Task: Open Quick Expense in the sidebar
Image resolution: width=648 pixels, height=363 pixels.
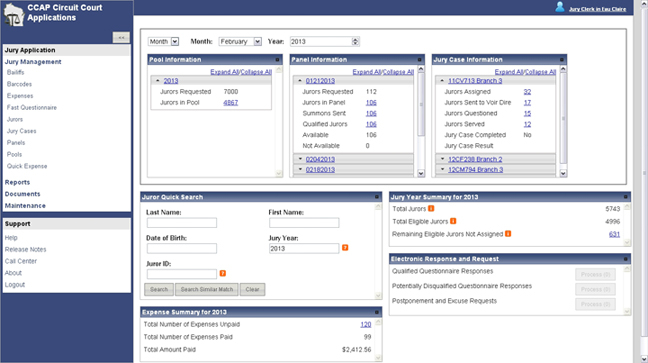Action: click(27, 166)
